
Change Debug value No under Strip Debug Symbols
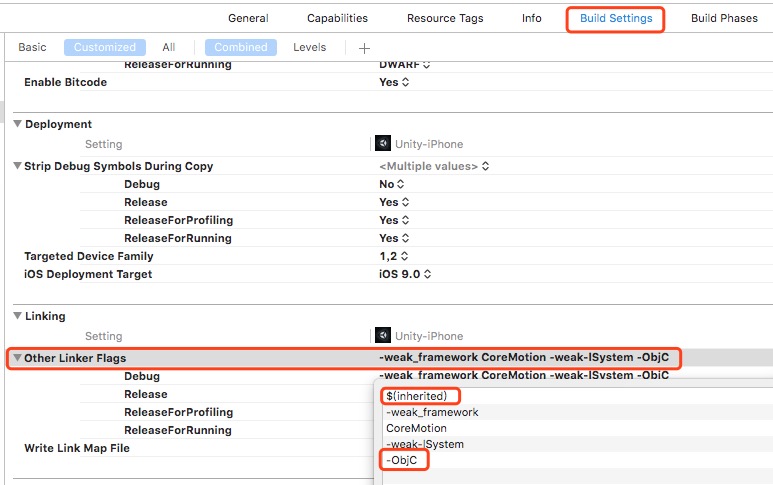click(x=391, y=184)
